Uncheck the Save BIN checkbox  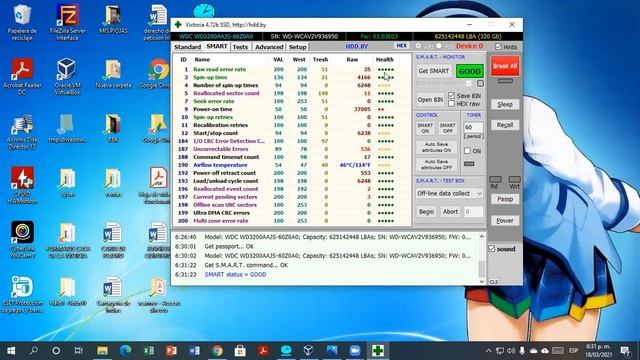point(451,95)
